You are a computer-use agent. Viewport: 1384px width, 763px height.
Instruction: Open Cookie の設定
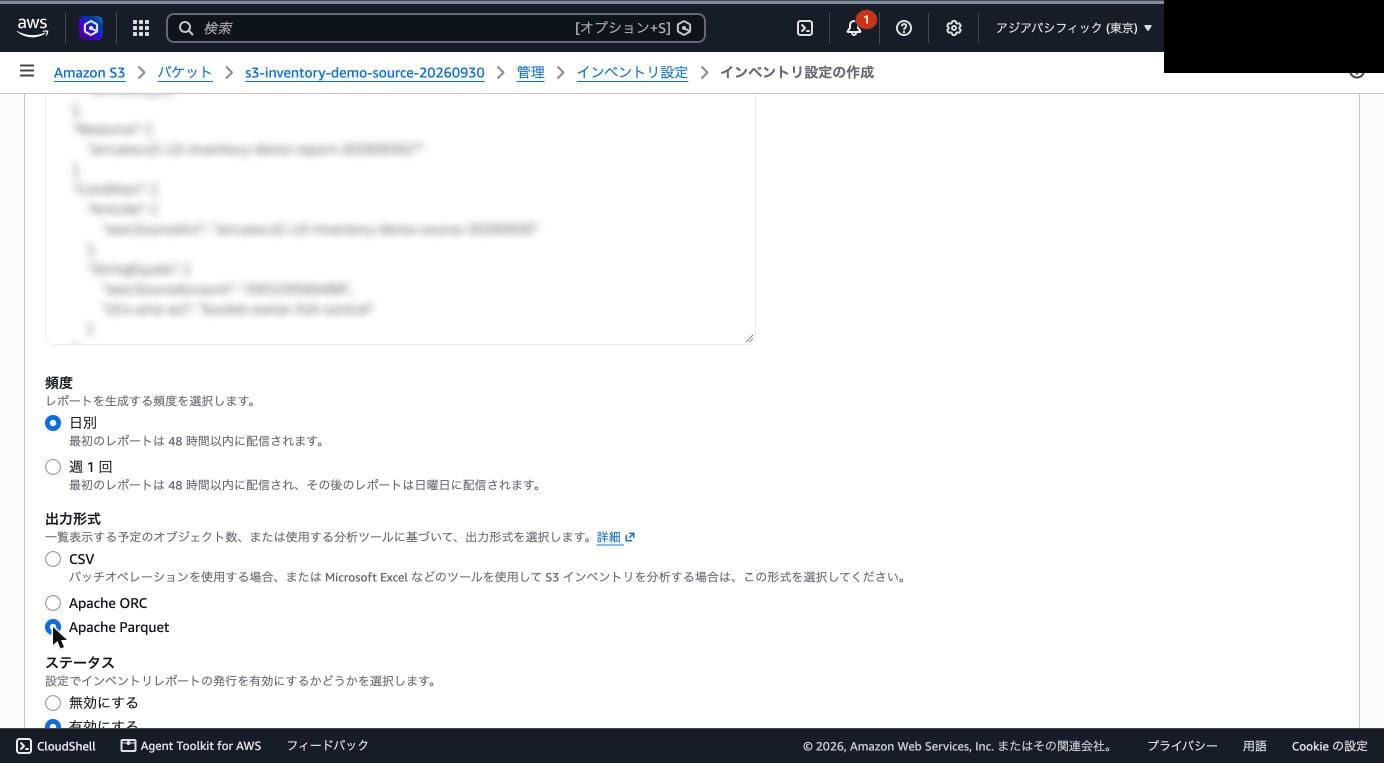click(1329, 746)
